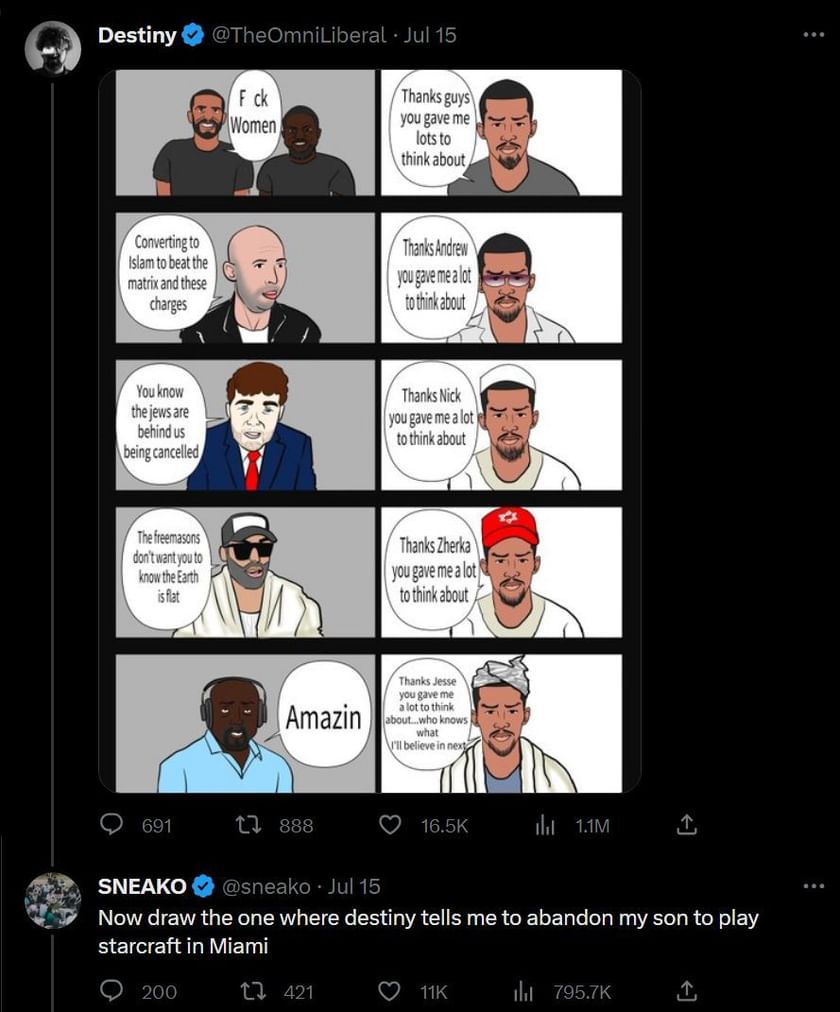Share SNEAKO's tweet
Viewport: 840px width, 1012px height.
(x=686, y=991)
